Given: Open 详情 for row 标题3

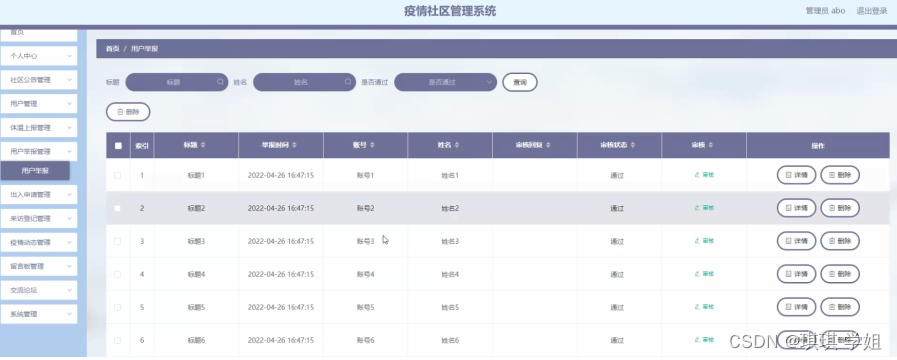Looking at the screenshot, I should (x=796, y=241).
